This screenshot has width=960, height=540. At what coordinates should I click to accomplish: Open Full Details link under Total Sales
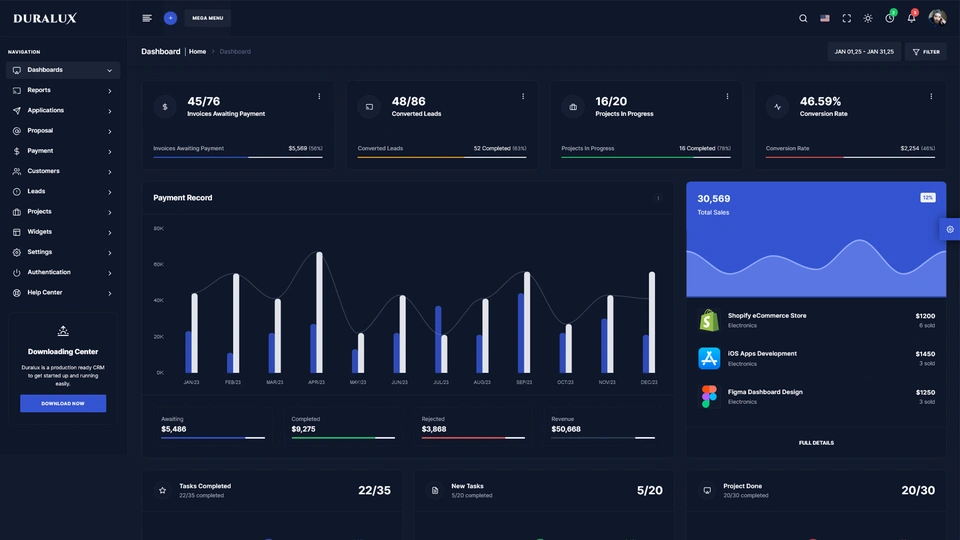coord(816,442)
